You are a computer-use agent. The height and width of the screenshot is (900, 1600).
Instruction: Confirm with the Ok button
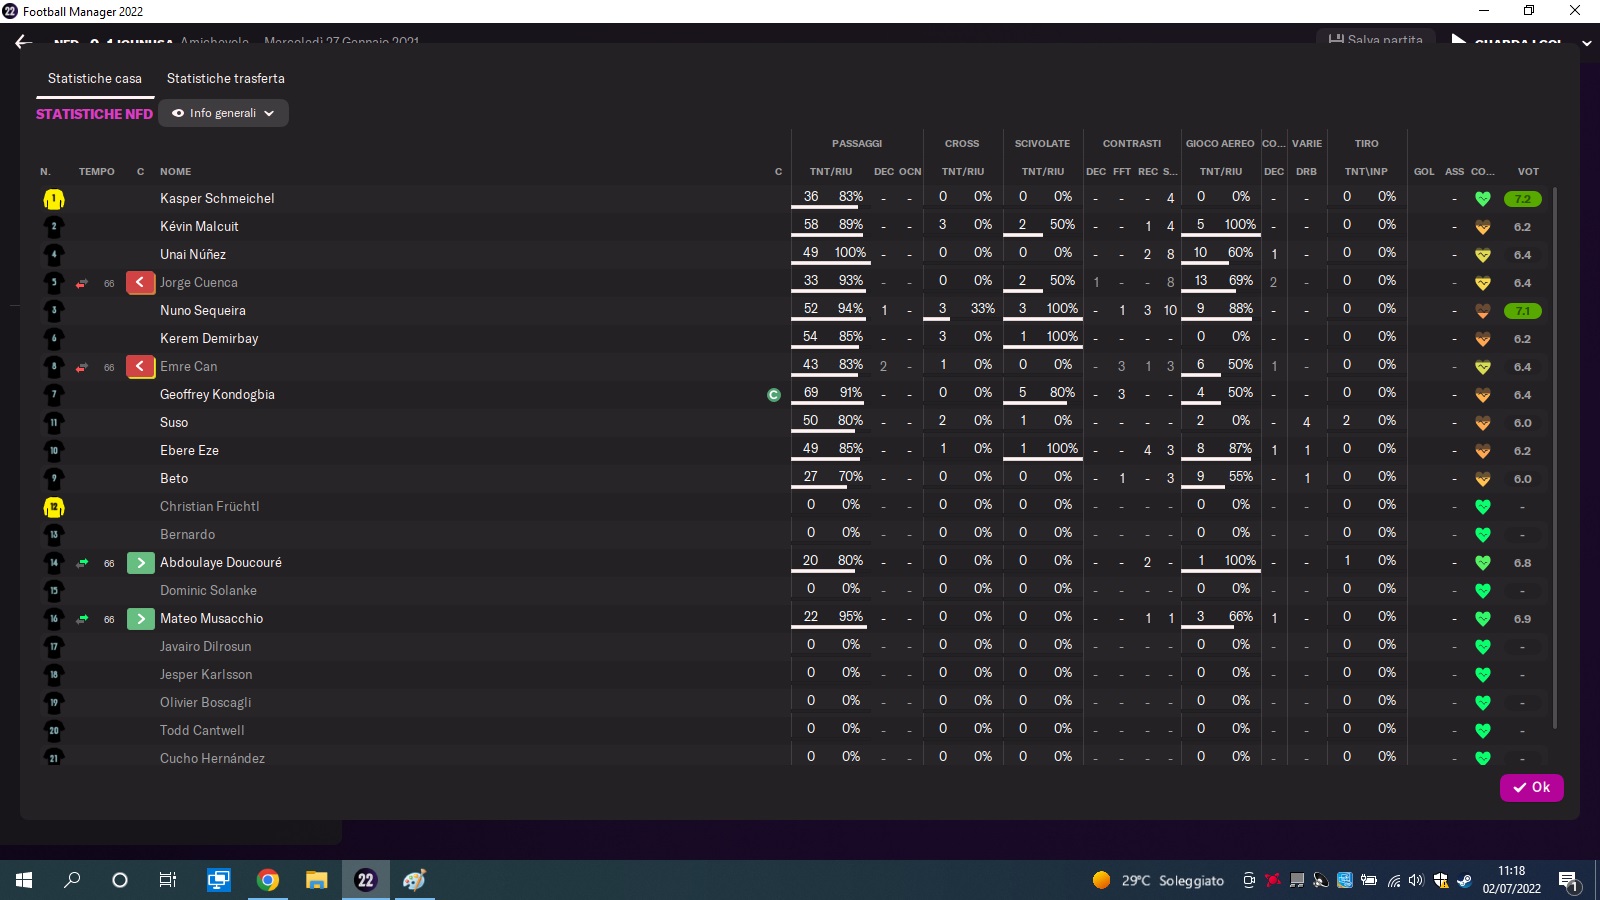click(1531, 787)
